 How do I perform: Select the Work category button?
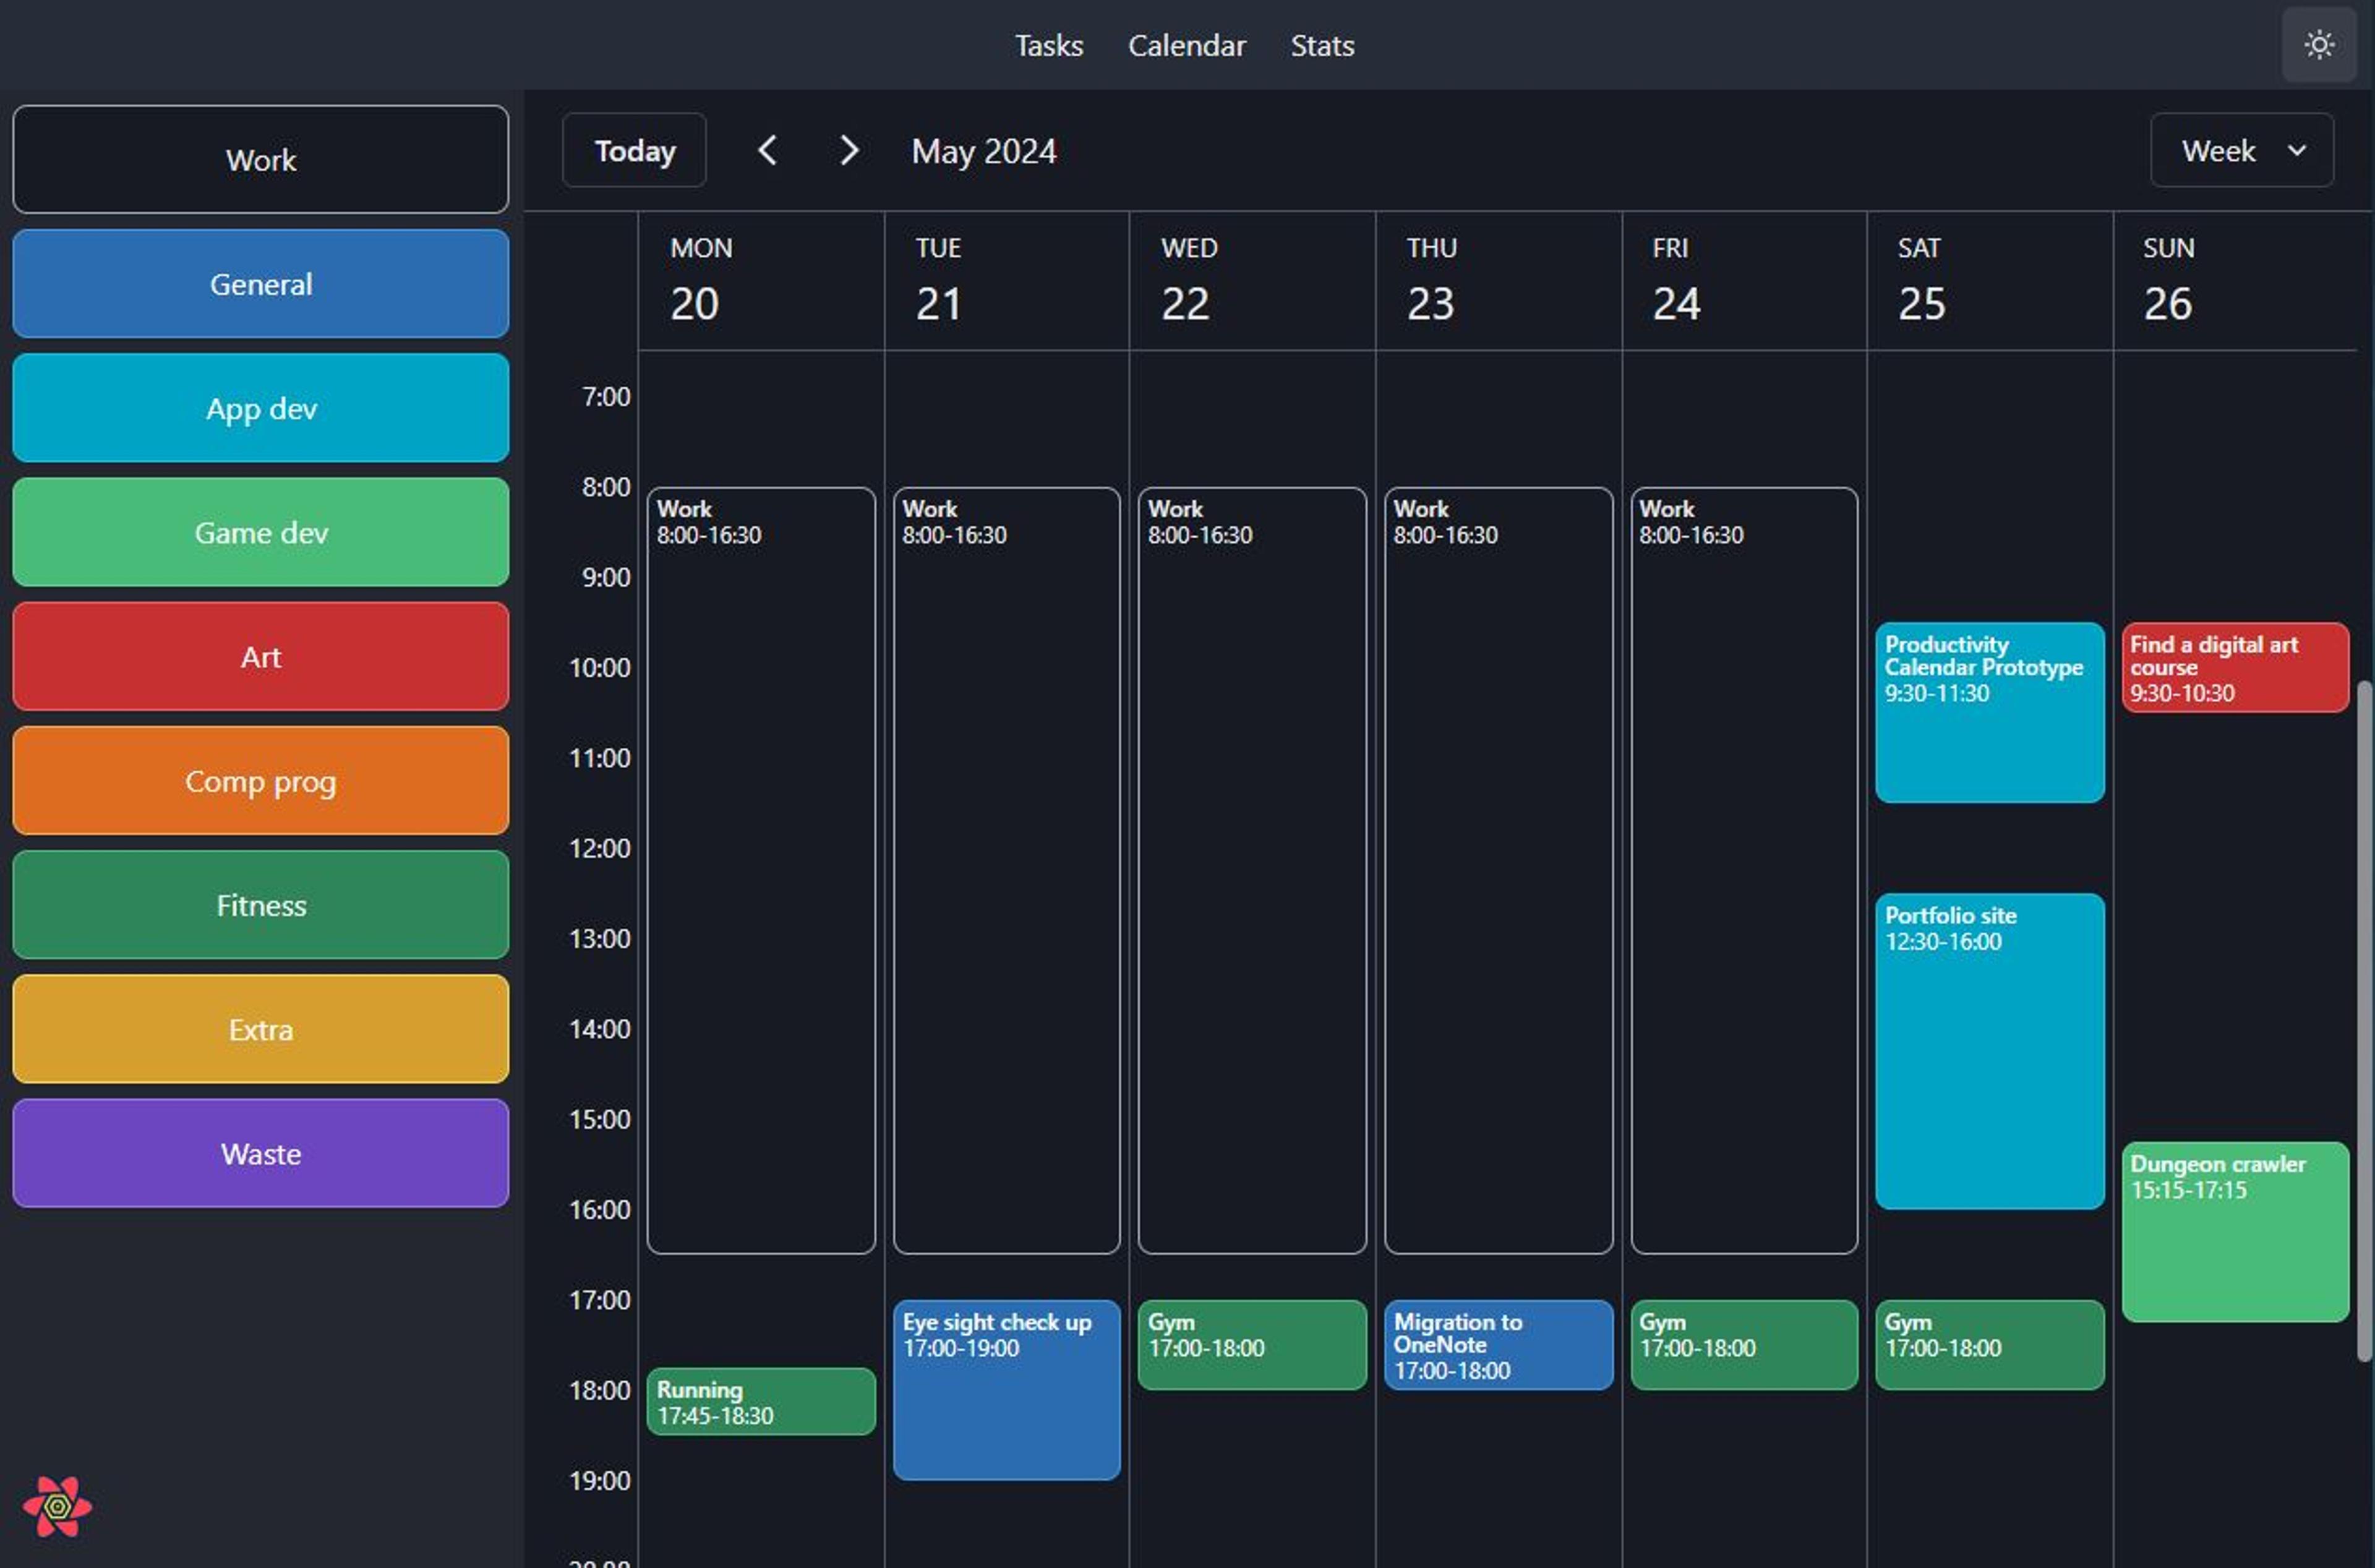[261, 160]
